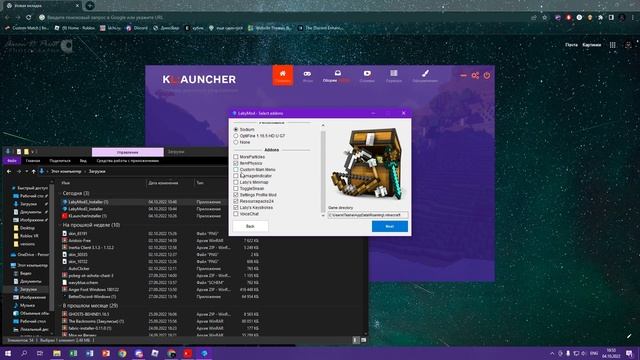Open Explorer recent locations dropdown arrow

[27, 171]
